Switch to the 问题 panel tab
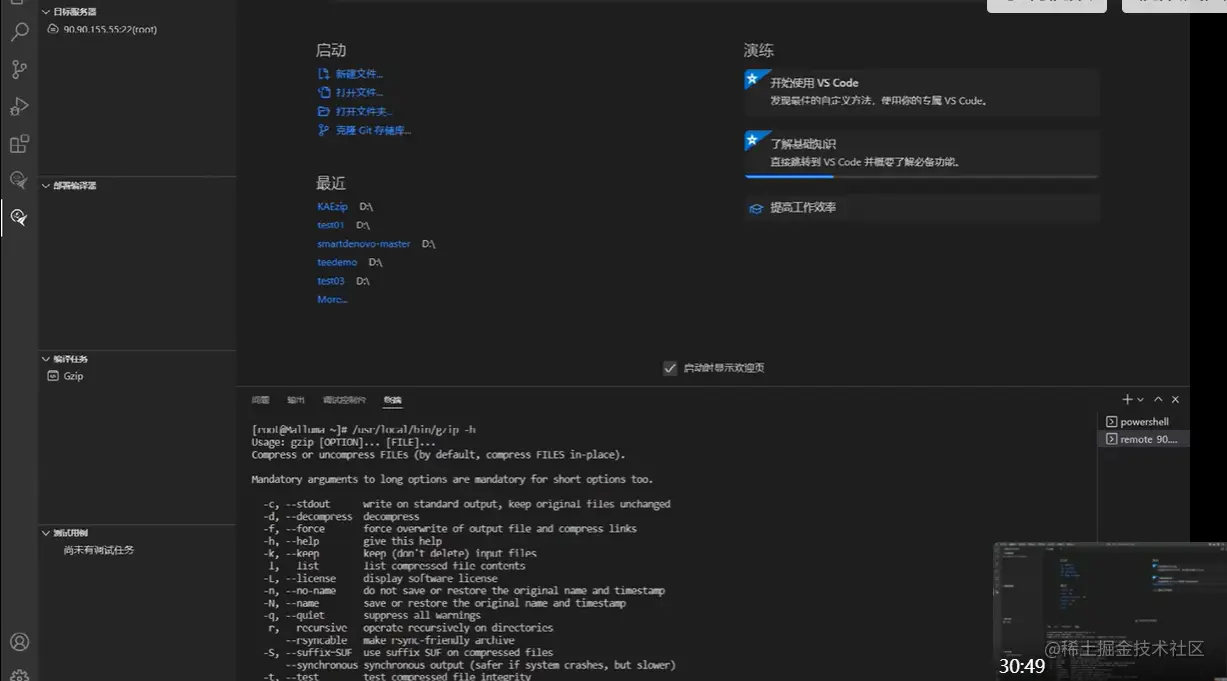 coord(261,400)
